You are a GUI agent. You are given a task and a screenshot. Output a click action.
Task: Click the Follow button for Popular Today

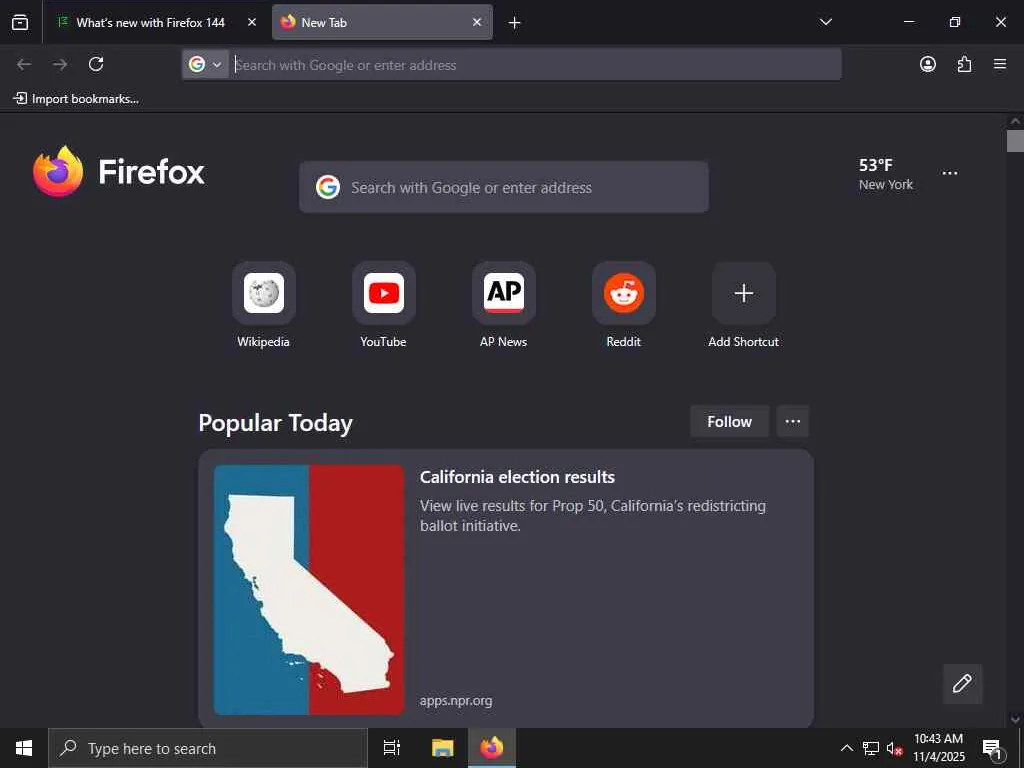pyautogui.click(x=729, y=421)
